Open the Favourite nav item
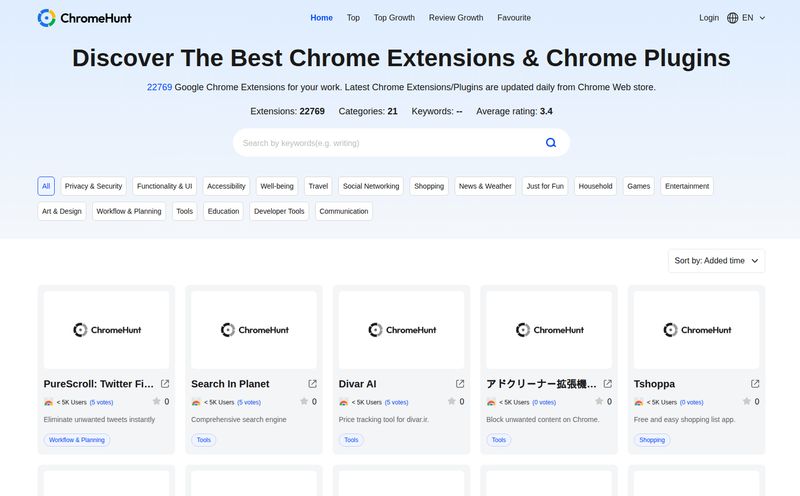The image size is (800, 496). [x=514, y=18]
